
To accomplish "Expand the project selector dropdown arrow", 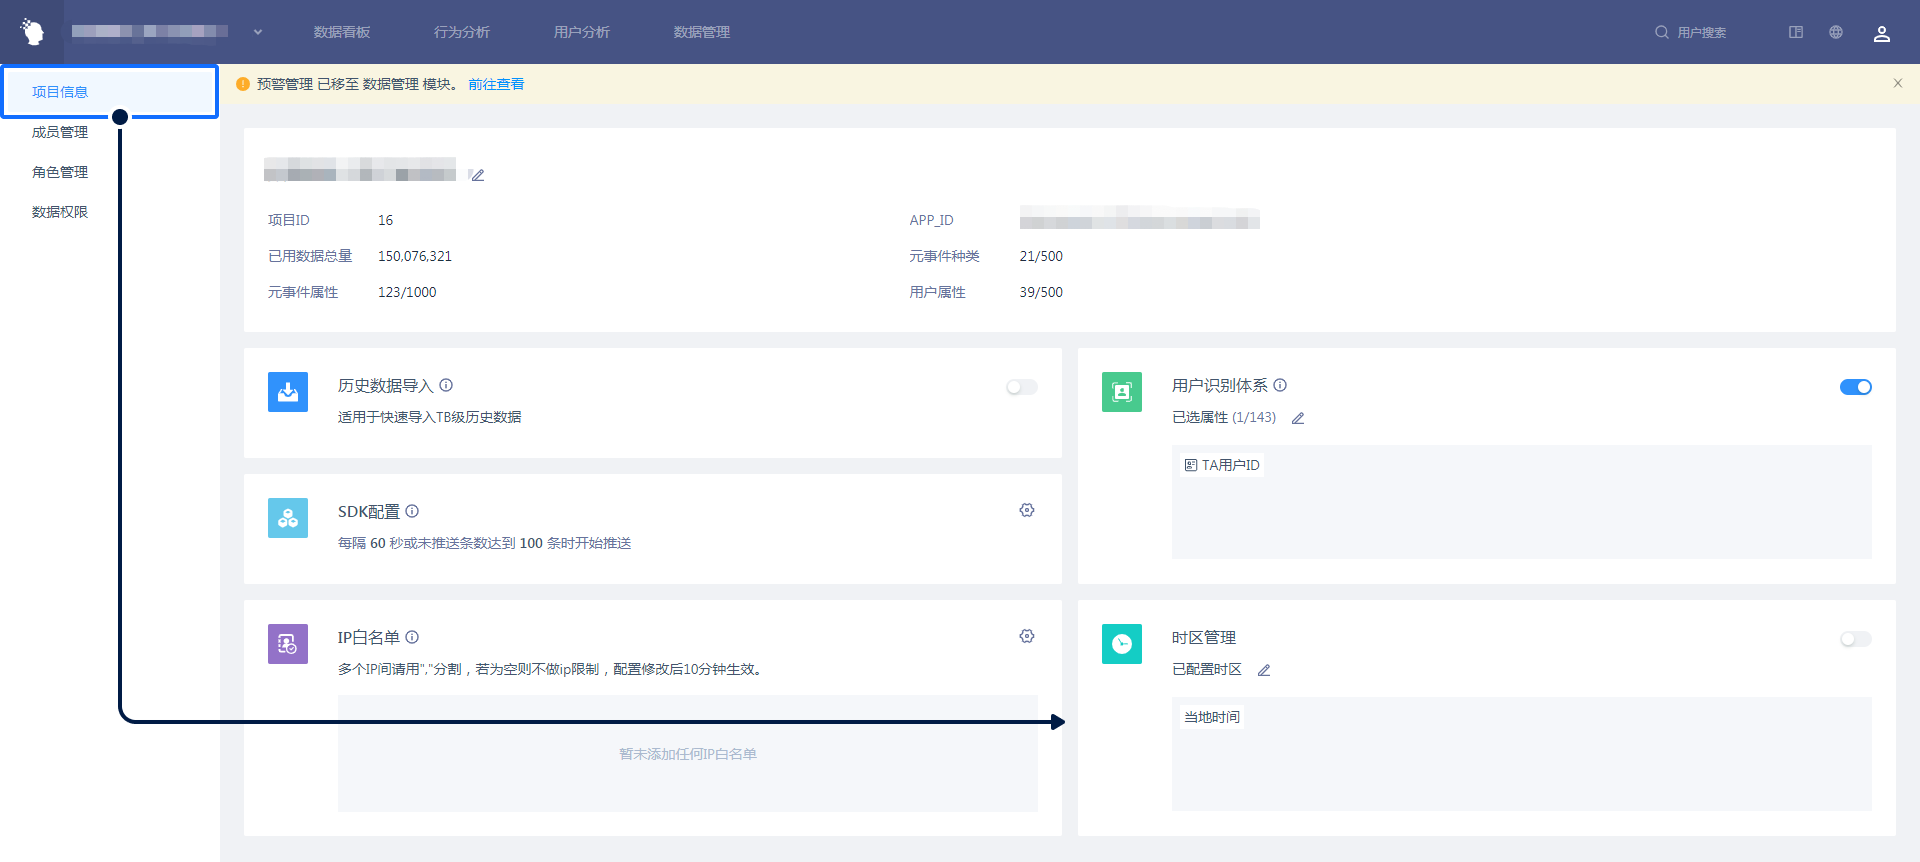I will pyautogui.click(x=258, y=32).
